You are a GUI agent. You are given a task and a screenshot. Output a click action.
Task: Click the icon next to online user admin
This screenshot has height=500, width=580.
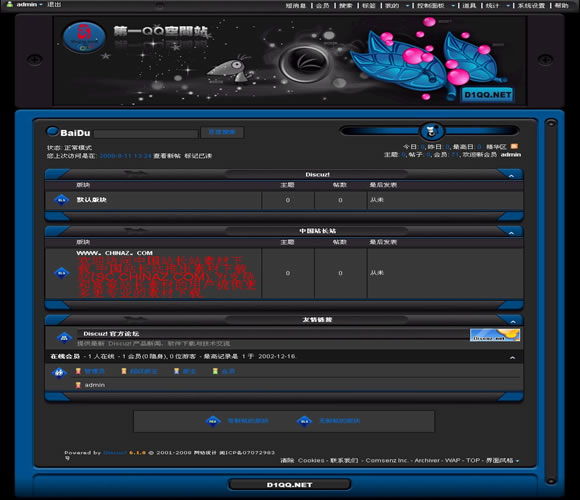[78, 385]
